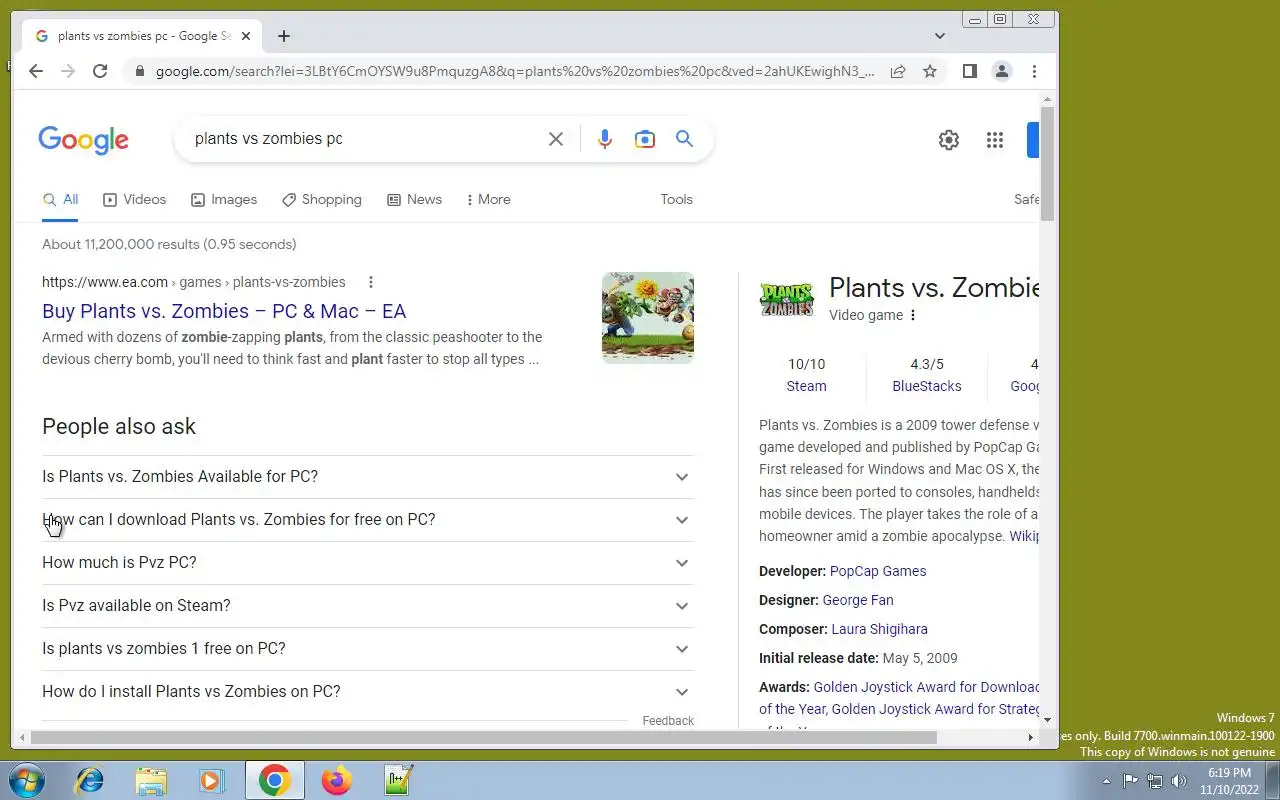Open the Windows Start button
This screenshot has width=1280, height=800.
26,780
